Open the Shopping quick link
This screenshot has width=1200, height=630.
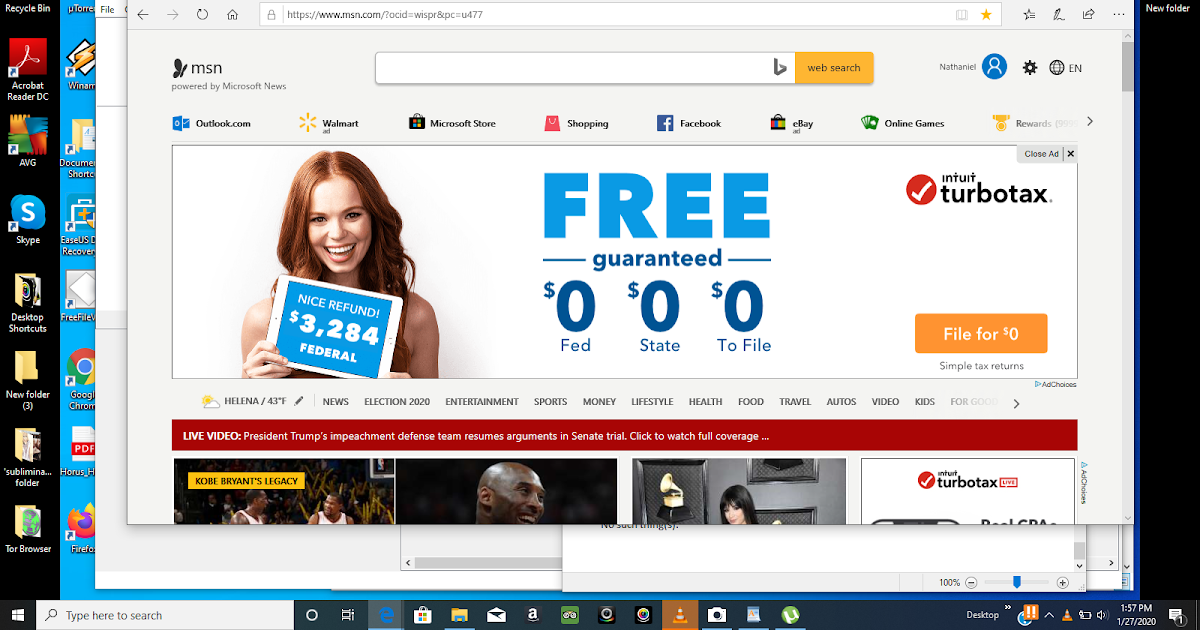click(576, 123)
